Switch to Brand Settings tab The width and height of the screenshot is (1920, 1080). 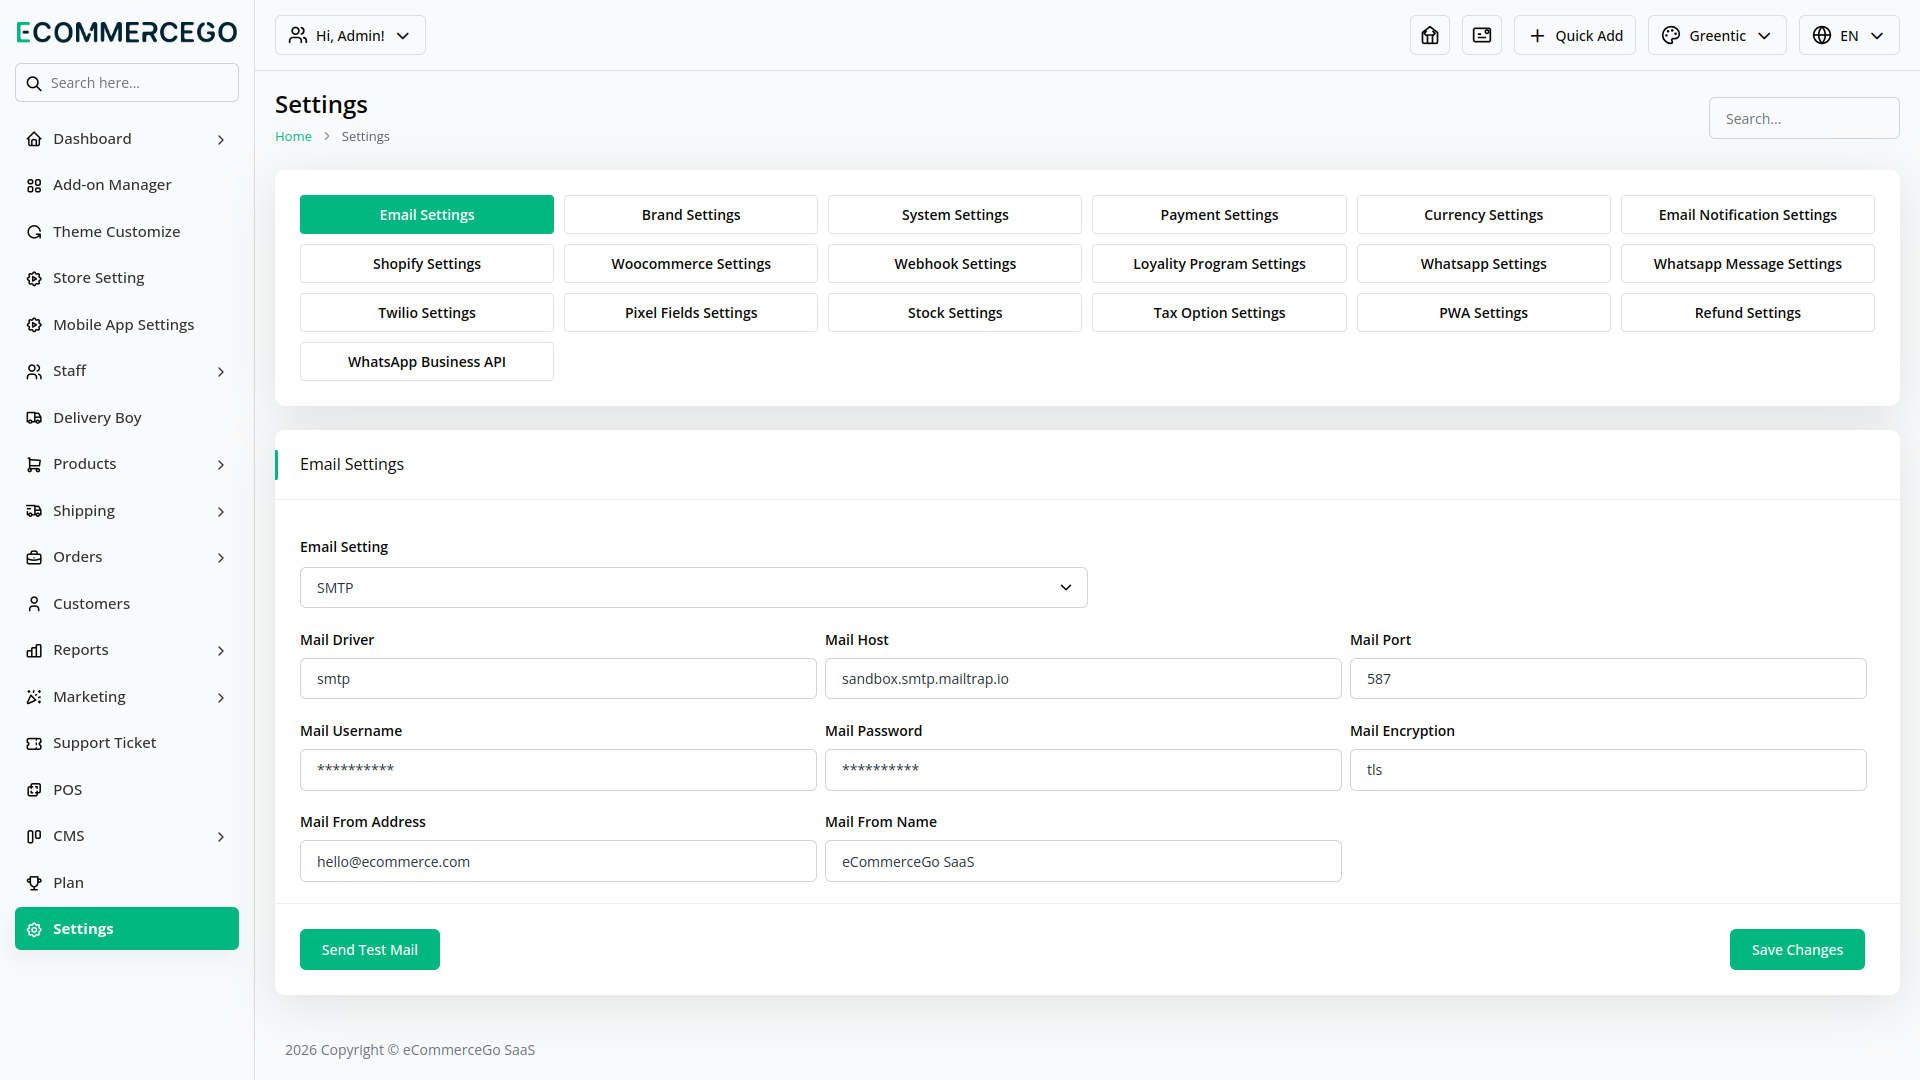tap(690, 215)
